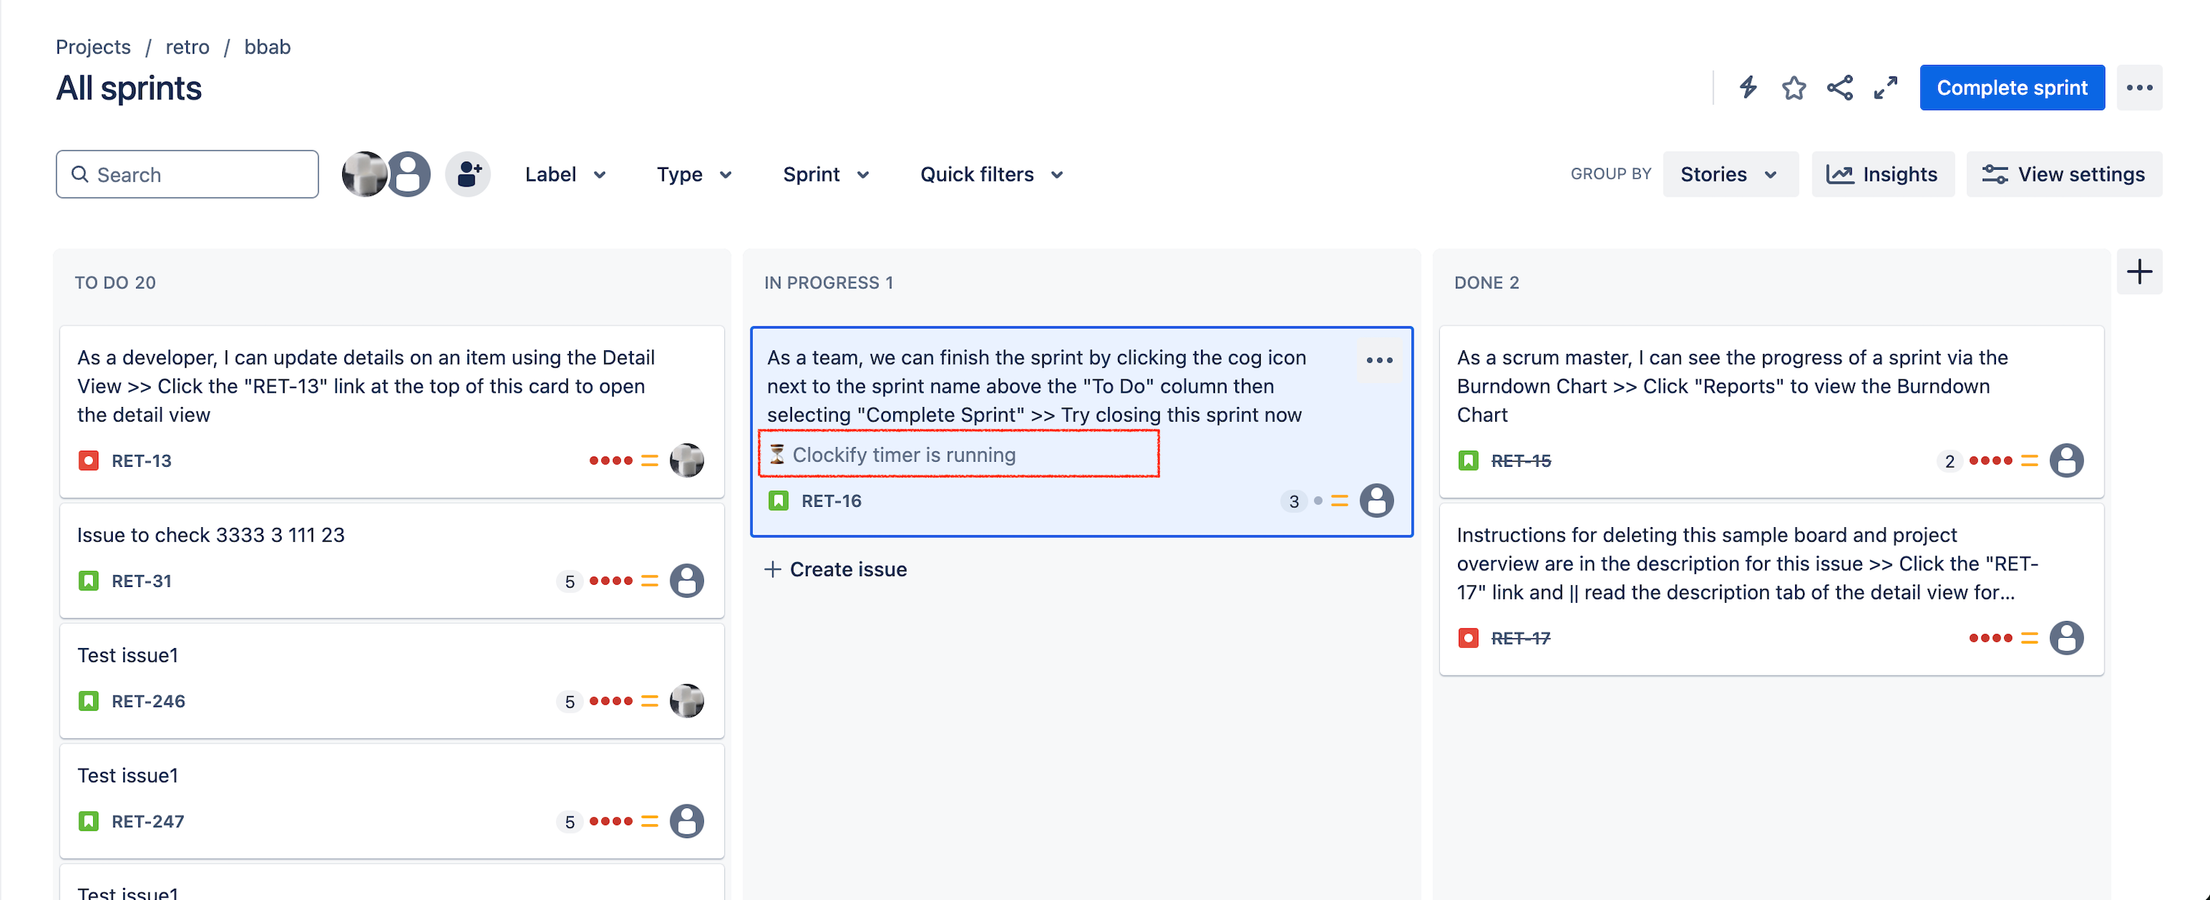The image size is (2210, 900).
Task: Click the share board icon
Action: tap(1840, 88)
